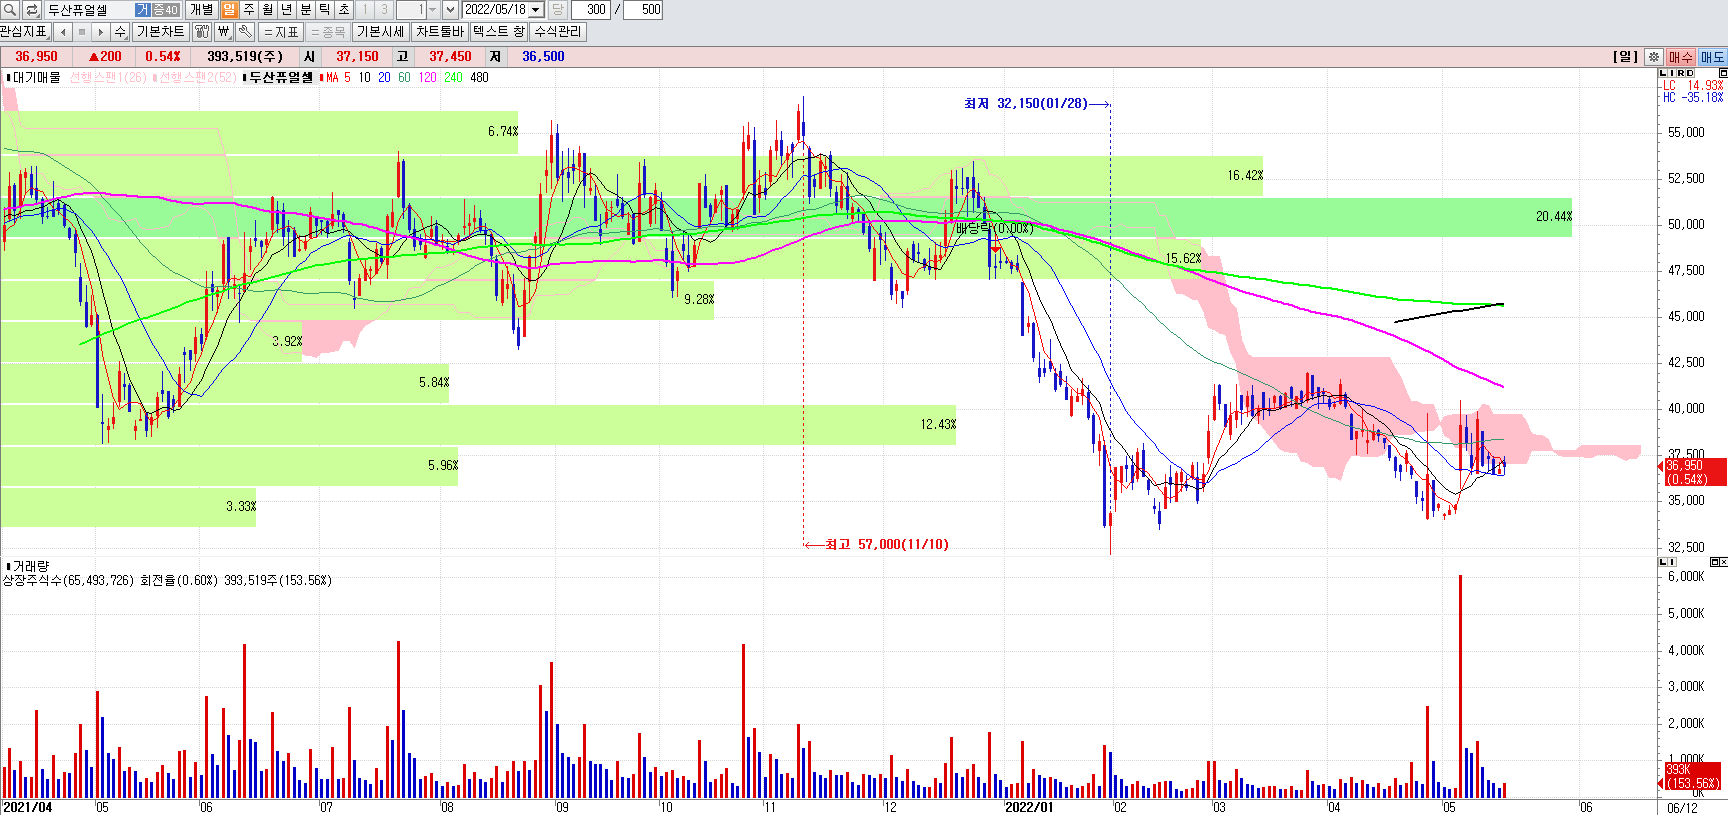Select the 선행스팬1(26) legend label
Viewport: 1728px width, 815px height.
[107, 77]
